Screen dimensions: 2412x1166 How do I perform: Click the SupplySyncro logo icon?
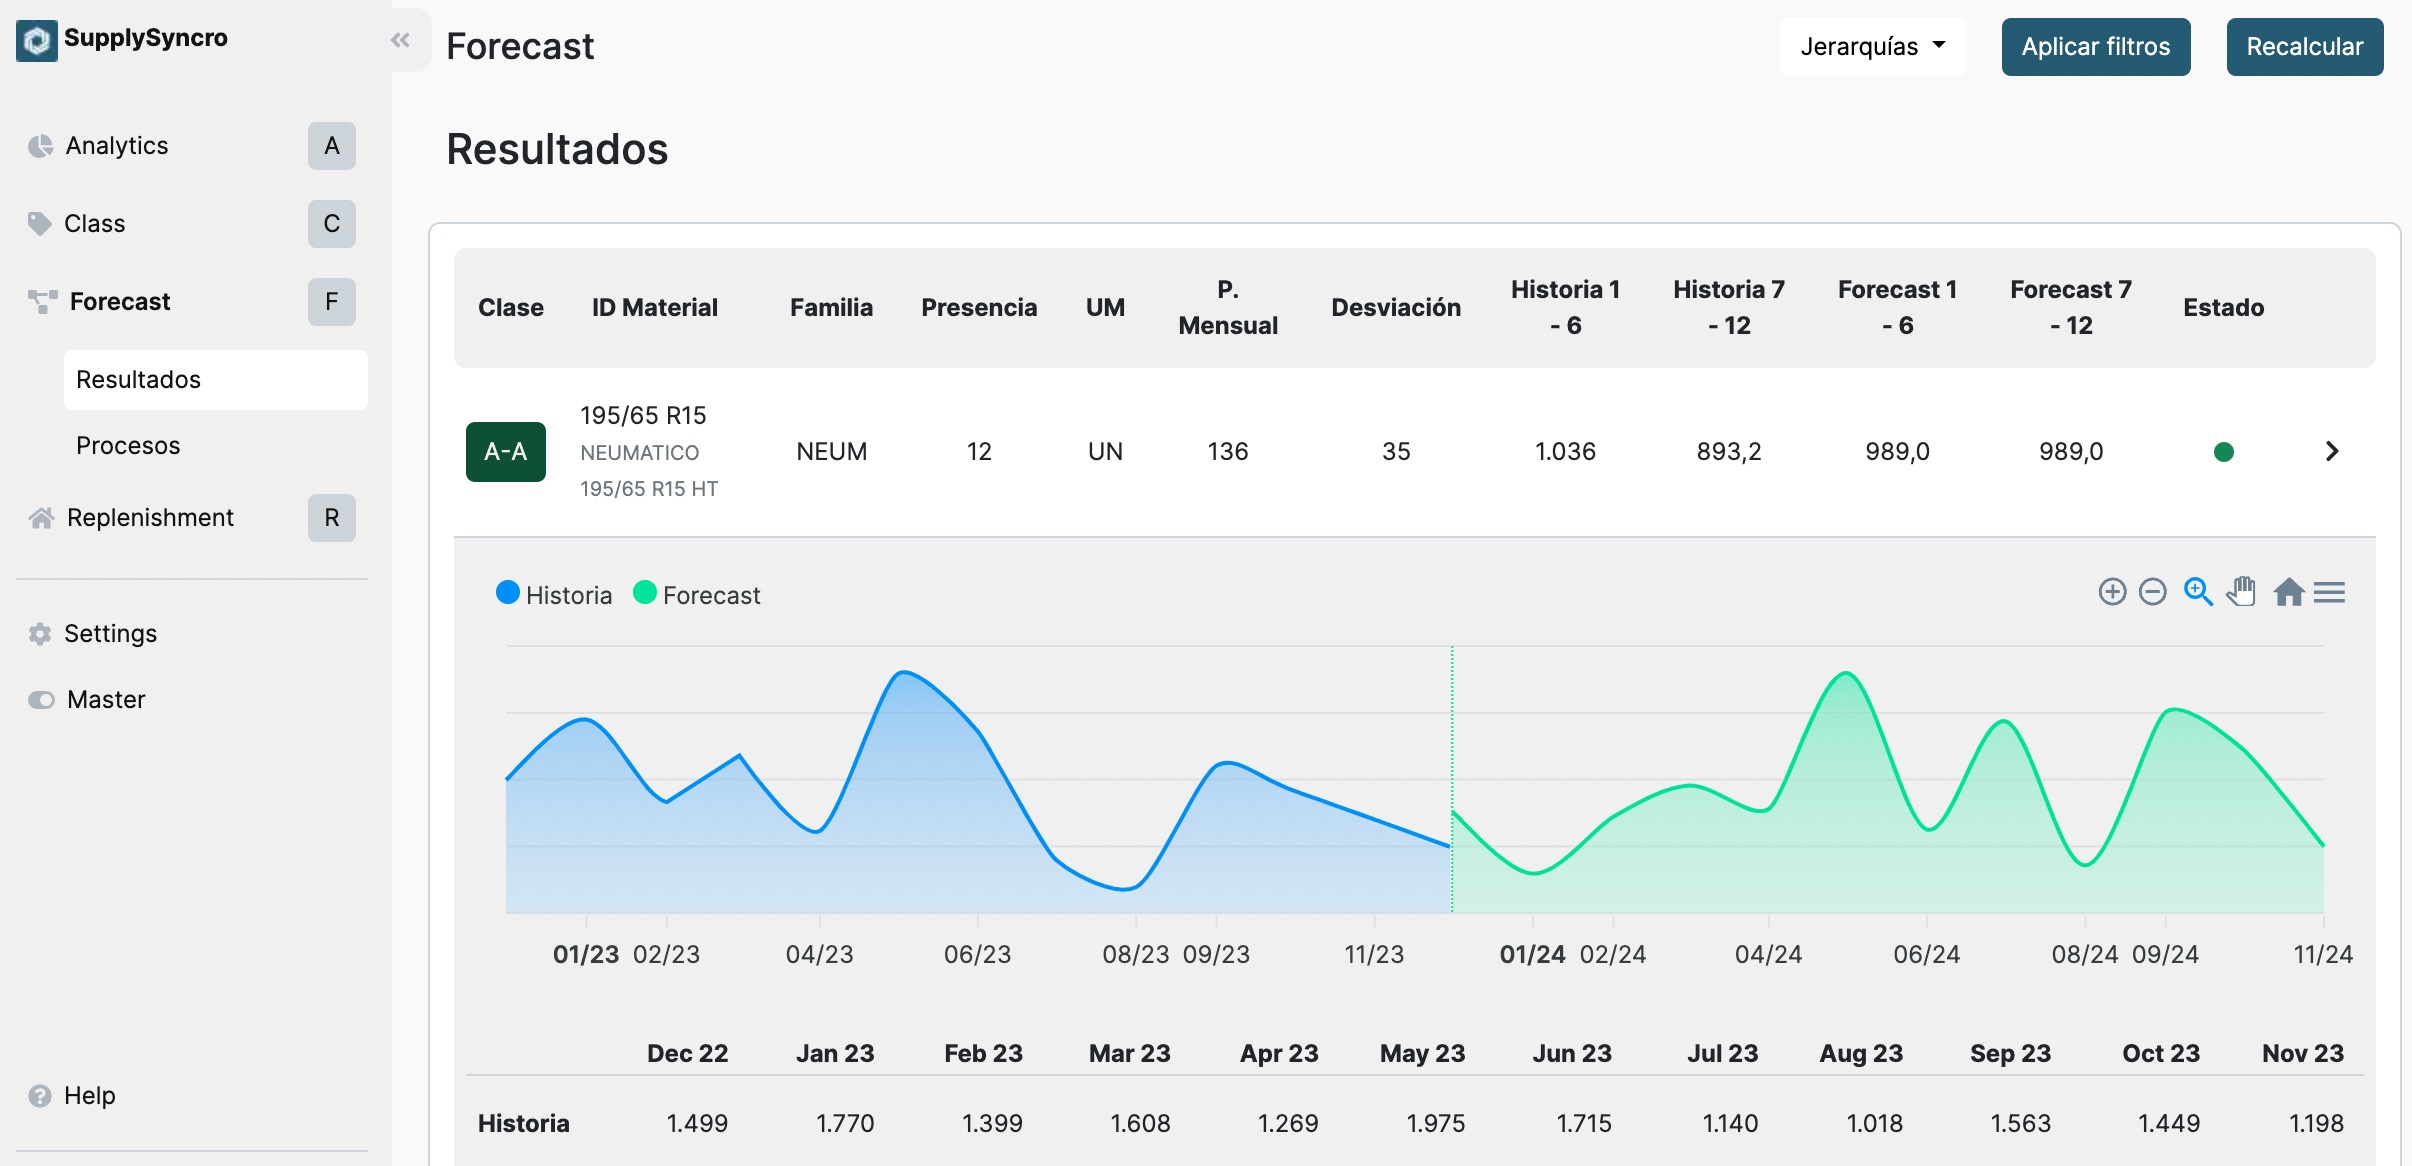click(37, 40)
